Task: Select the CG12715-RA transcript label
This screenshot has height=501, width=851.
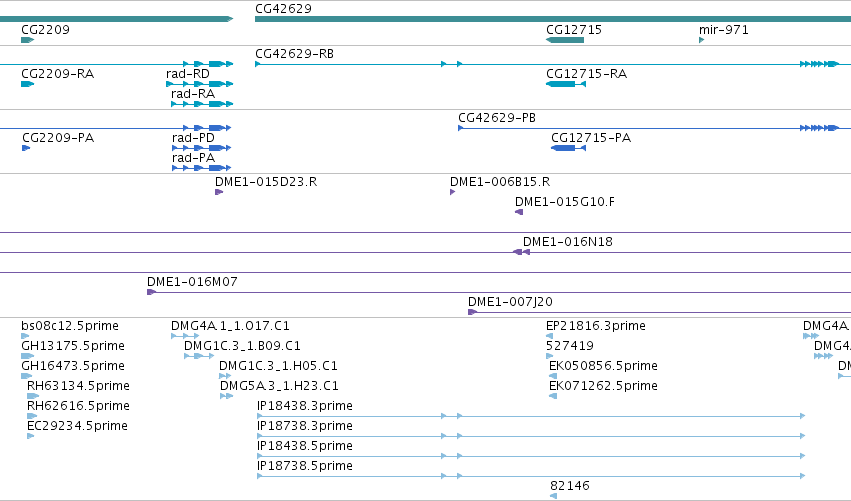Action: coord(586,74)
